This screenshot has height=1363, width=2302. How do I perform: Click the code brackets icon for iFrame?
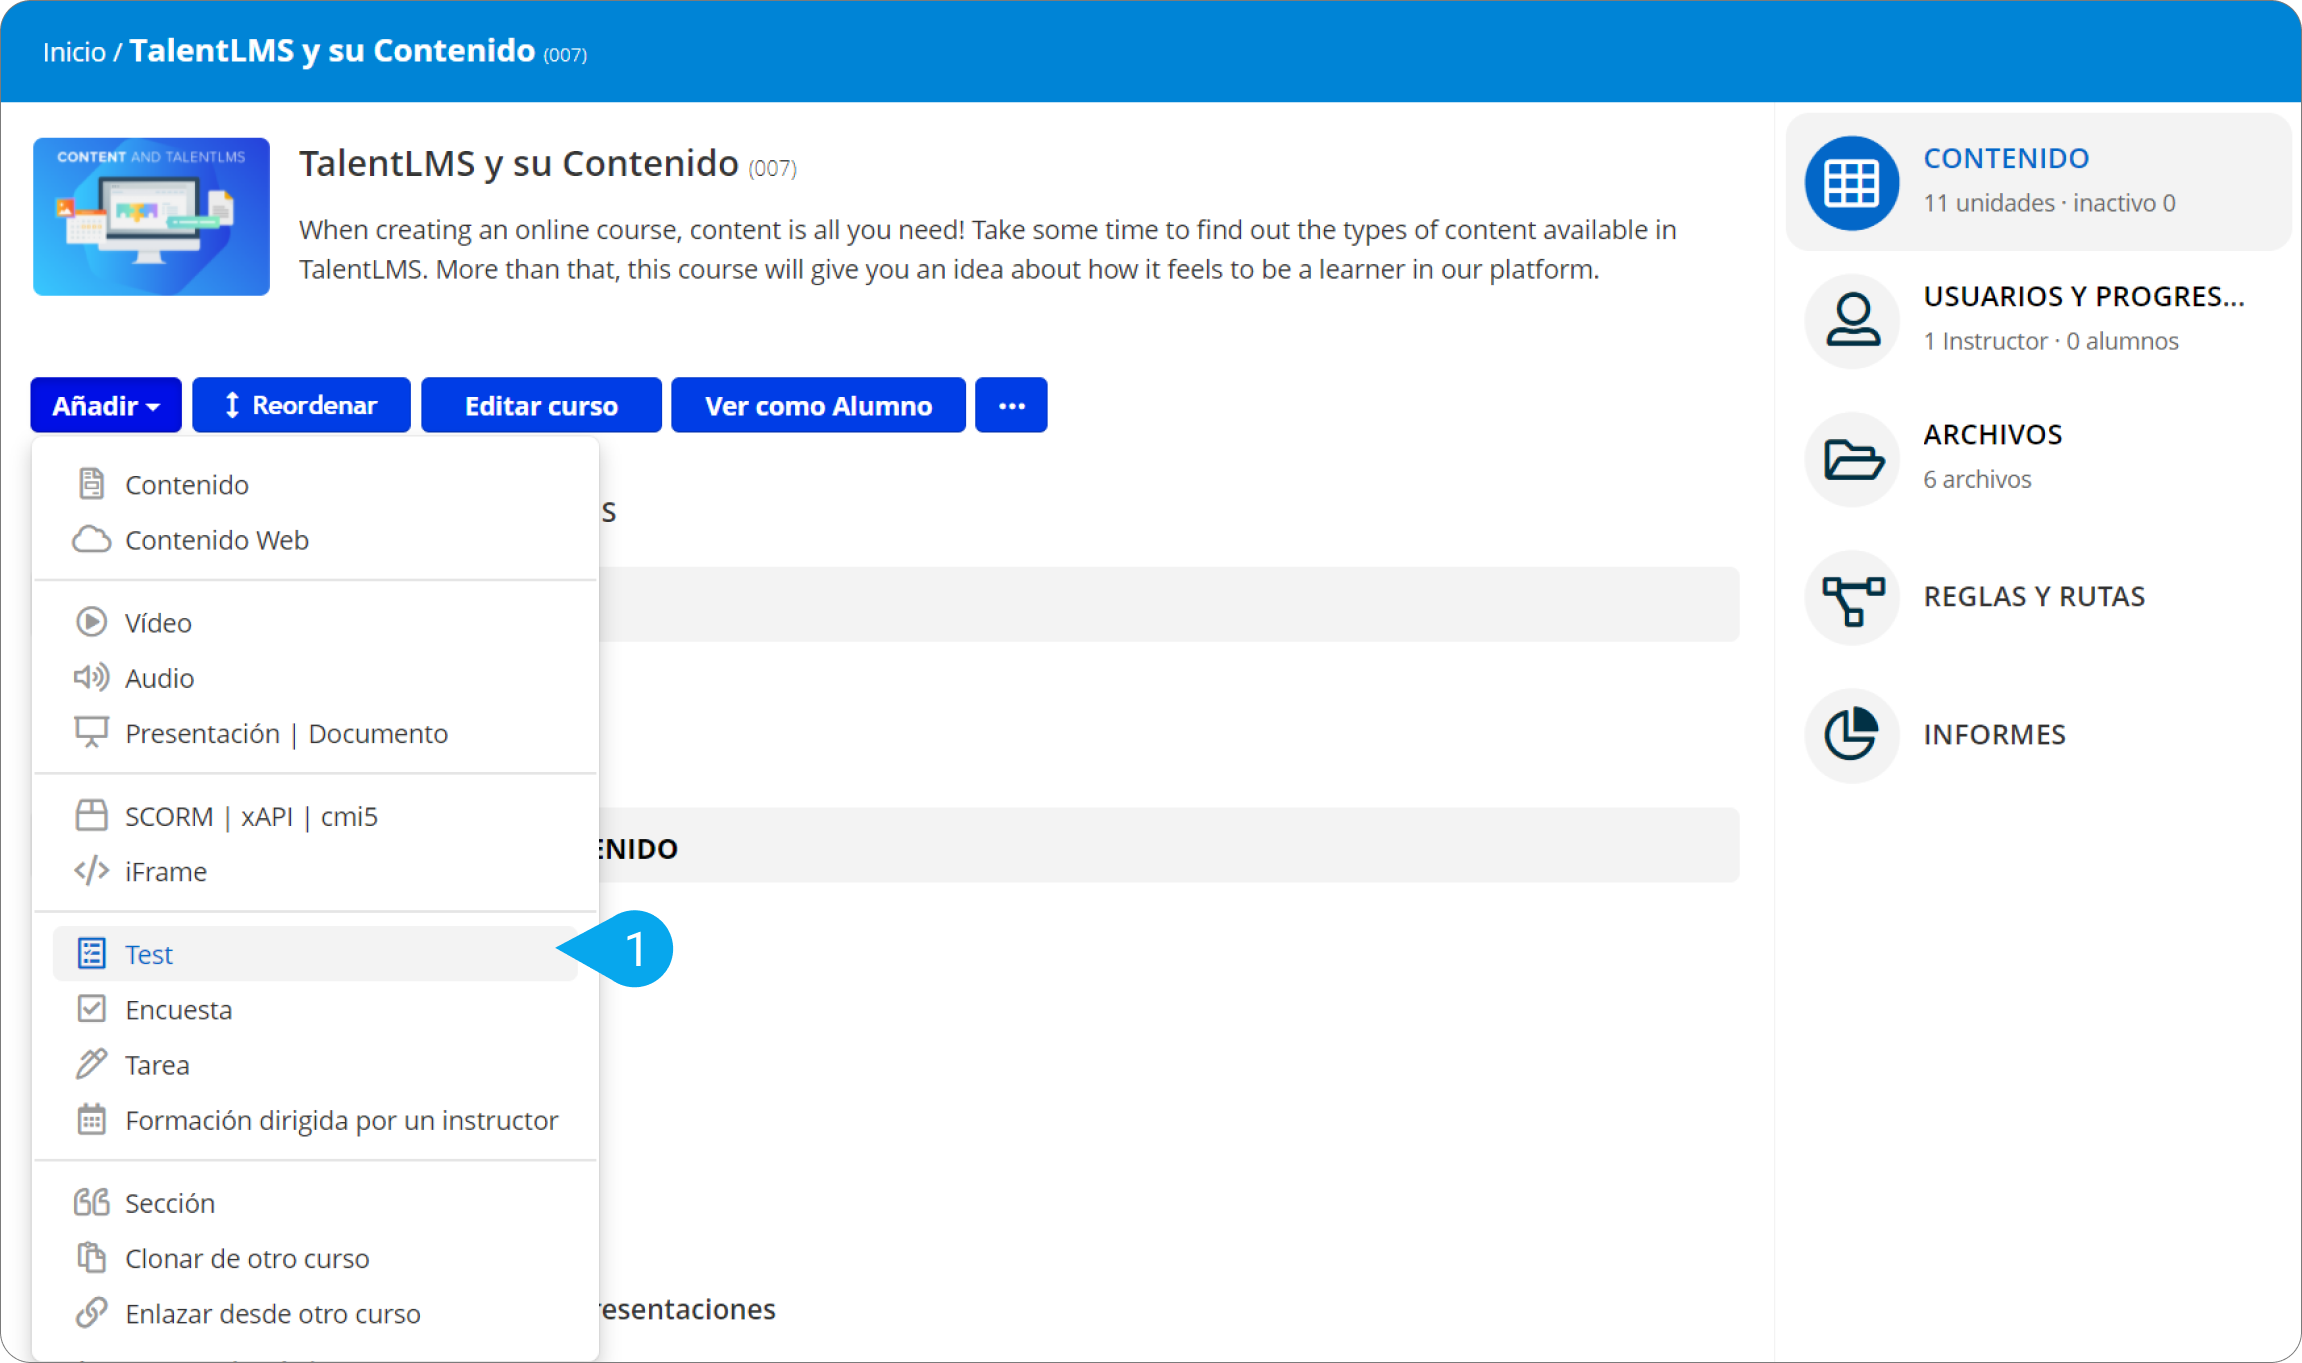pos(91,871)
